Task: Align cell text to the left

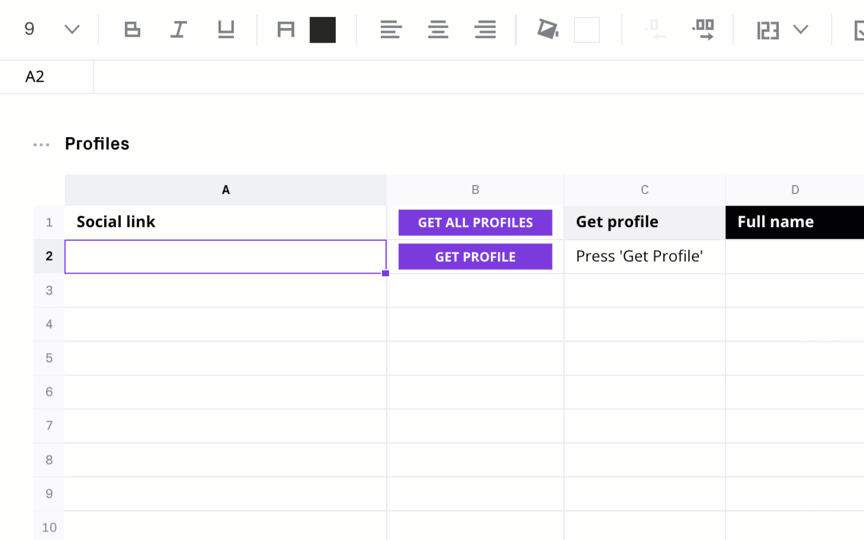Action: 391,29
